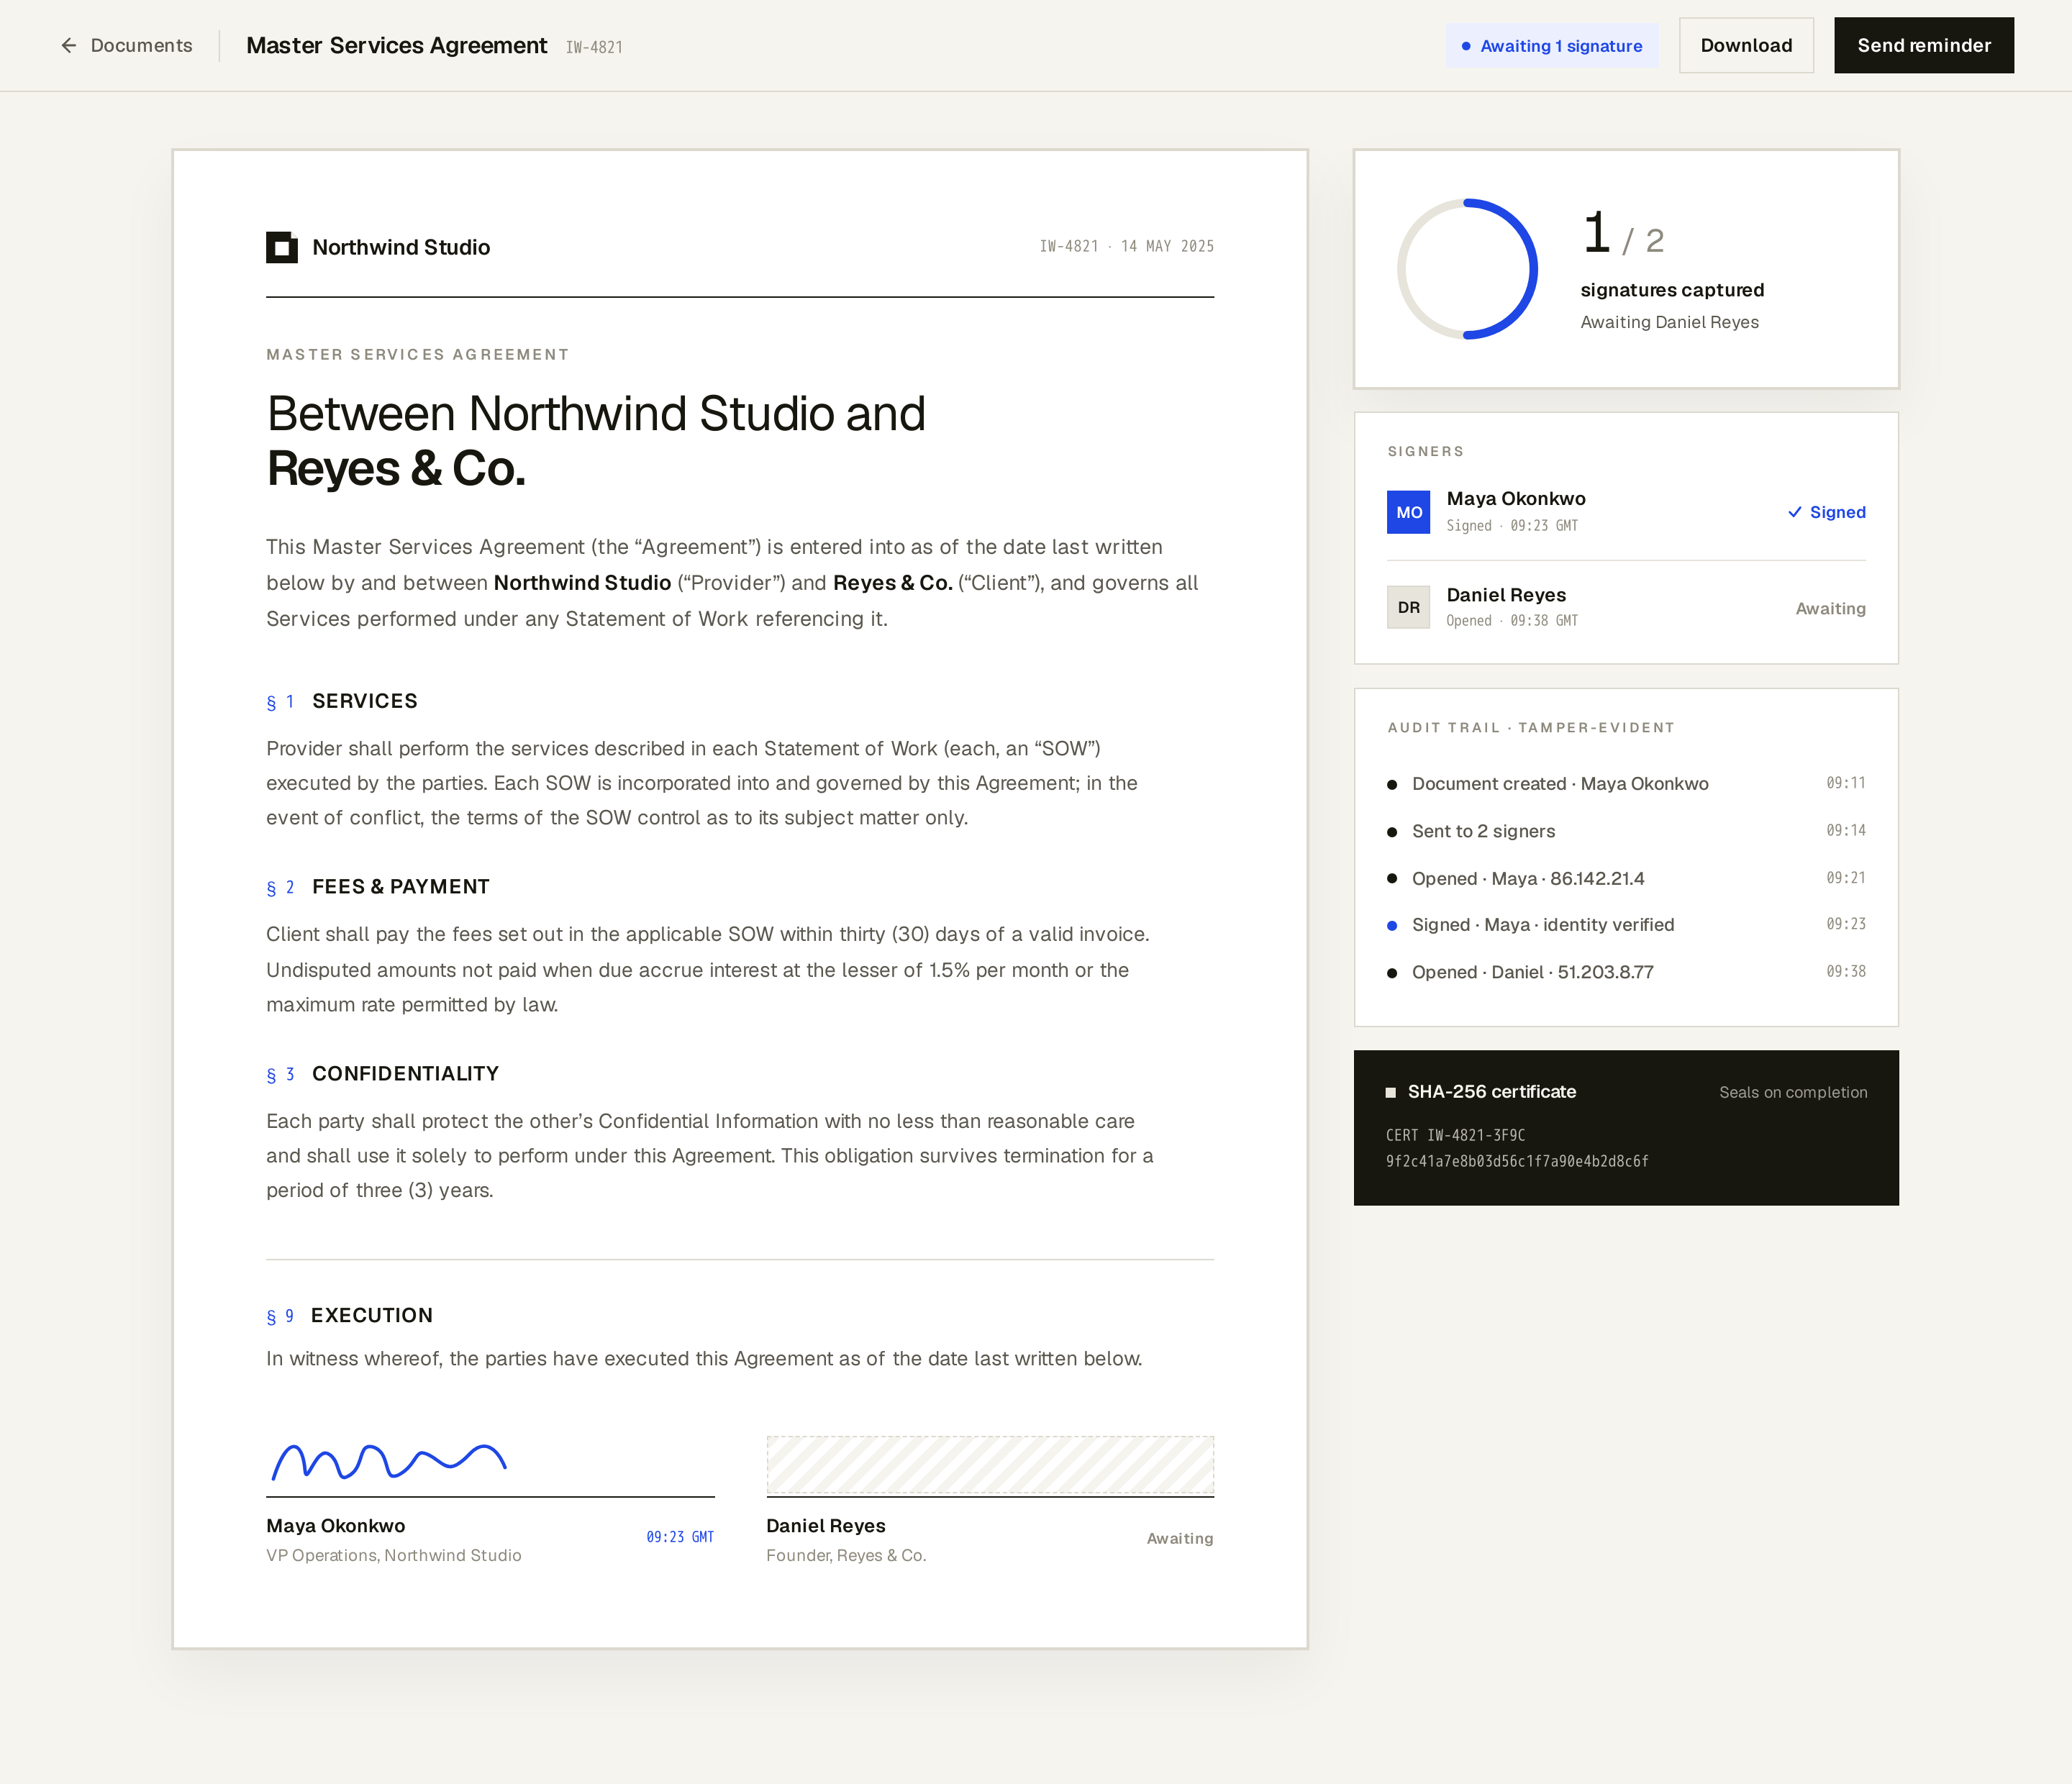Click the EXECUTION section heading

(372, 1316)
